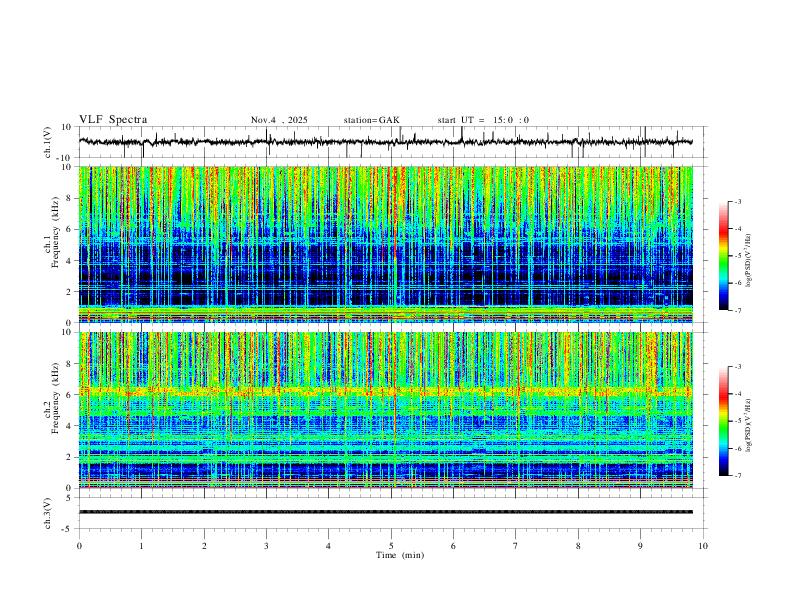Click the "station=GAK" header text
The image size is (792, 612).
point(371,120)
